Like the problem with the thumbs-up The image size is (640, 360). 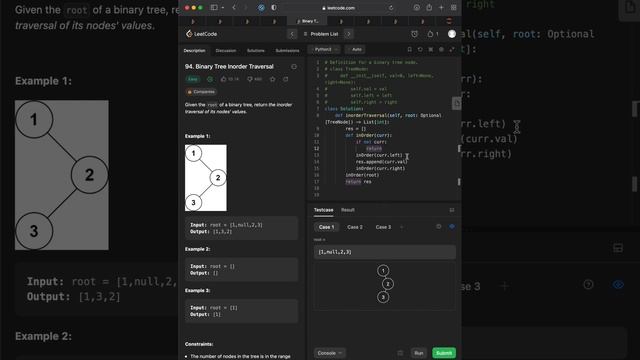point(230,79)
